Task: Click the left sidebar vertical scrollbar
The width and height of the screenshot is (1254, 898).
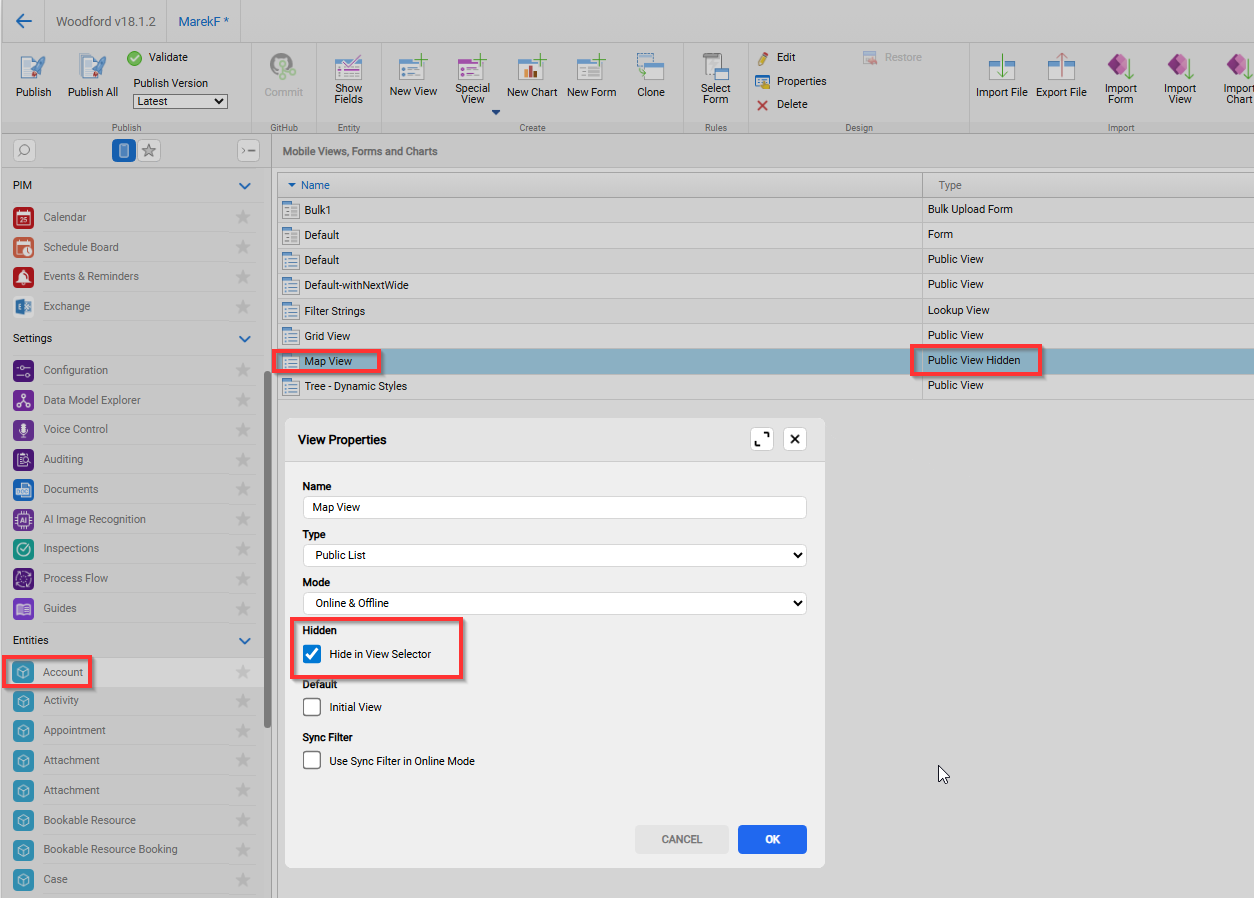Action: click(x=266, y=550)
